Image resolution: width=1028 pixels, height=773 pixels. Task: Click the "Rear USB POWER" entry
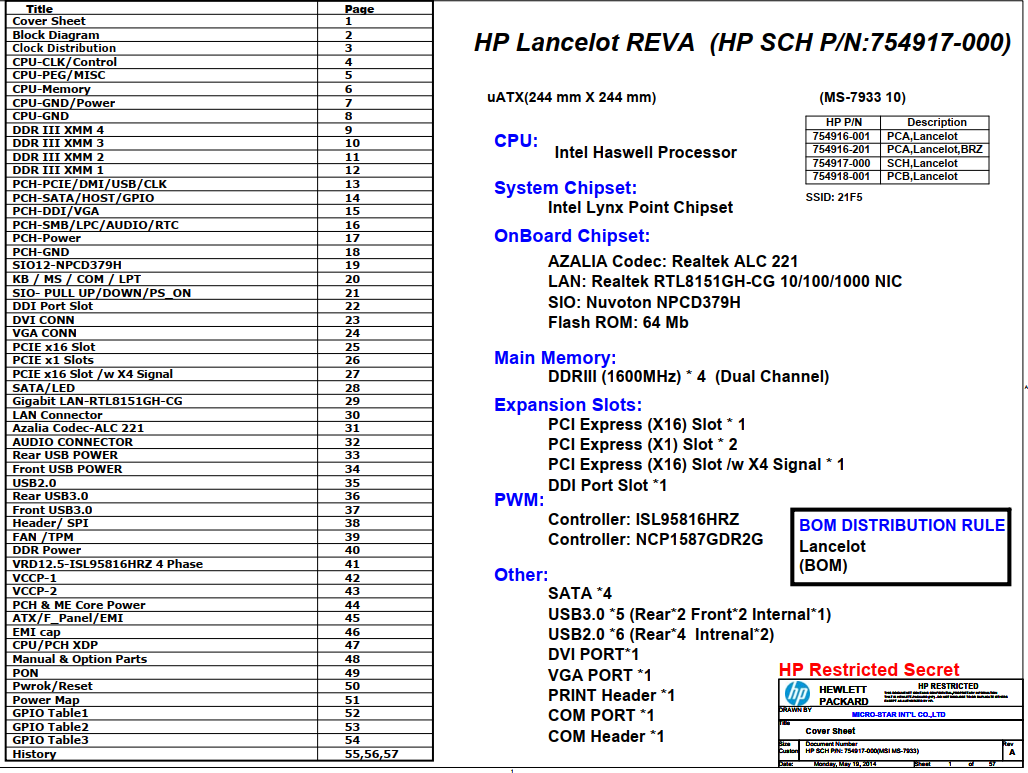point(65,455)
